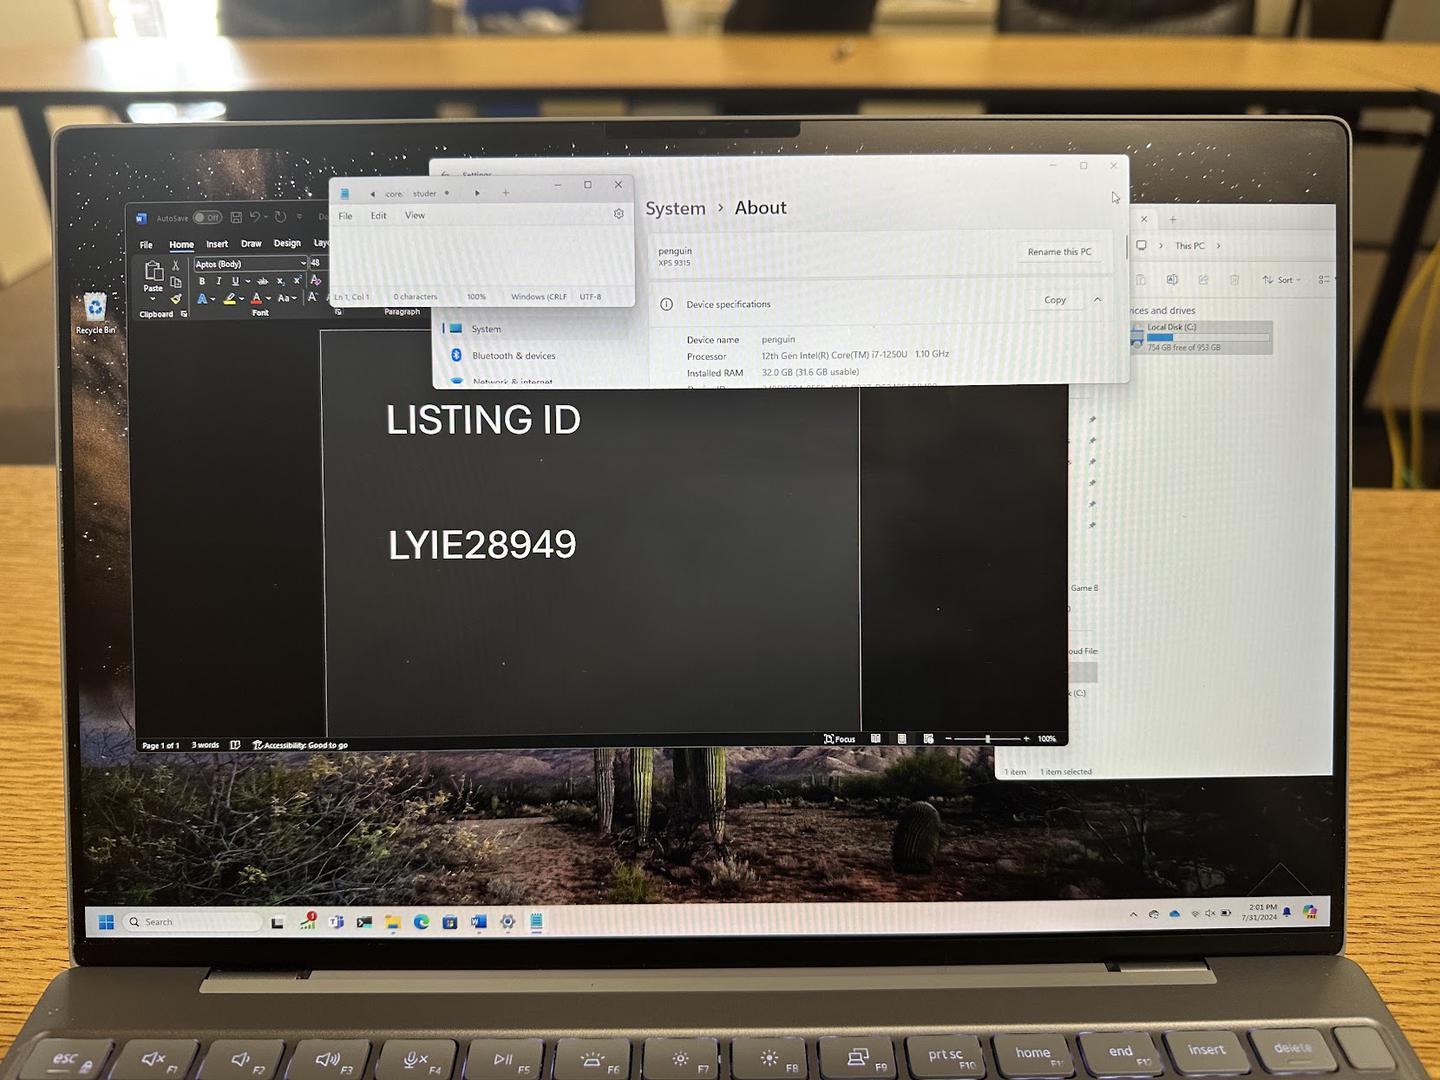Toggle Underline formatting in Word
Viewport: 1440px width, 1080px height.
[235, 281]
